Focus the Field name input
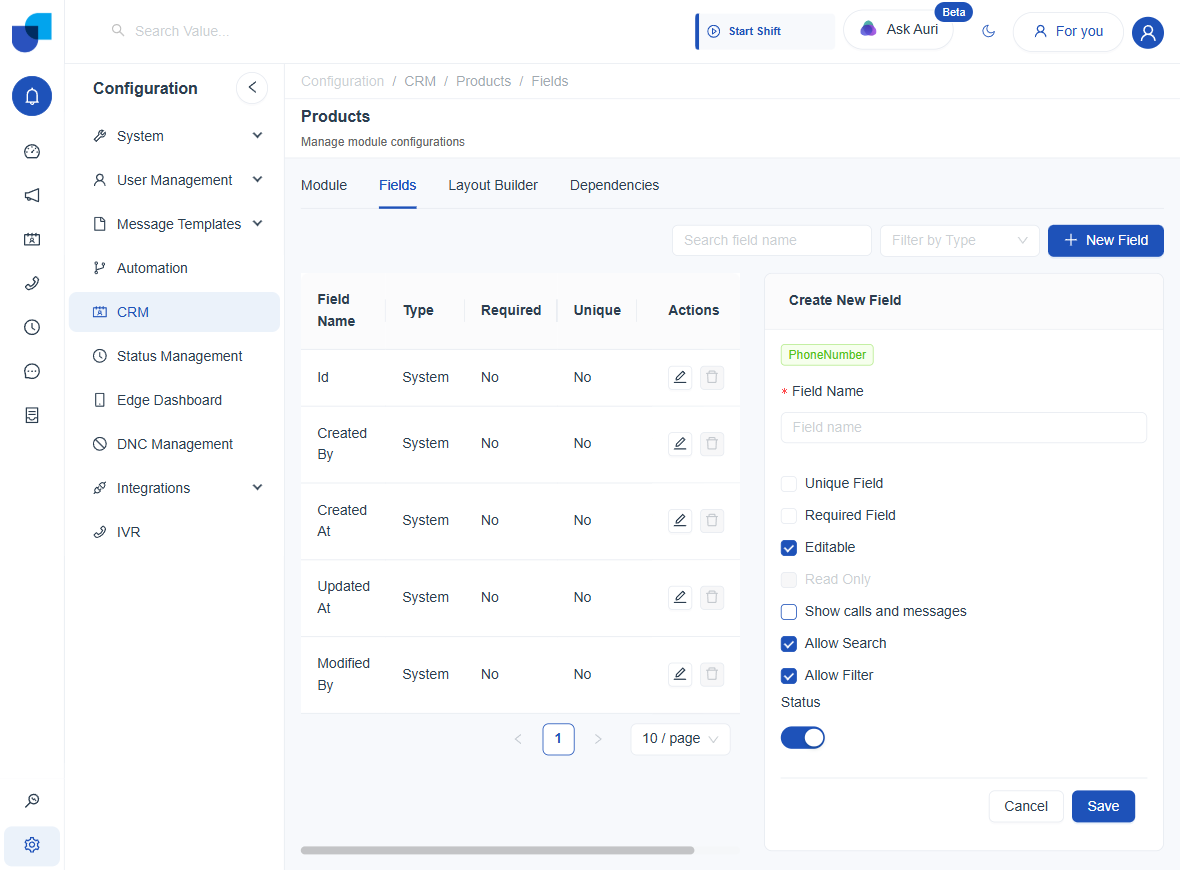The image size is (1180, 870). pyautogui.click(x=963, y=427)
